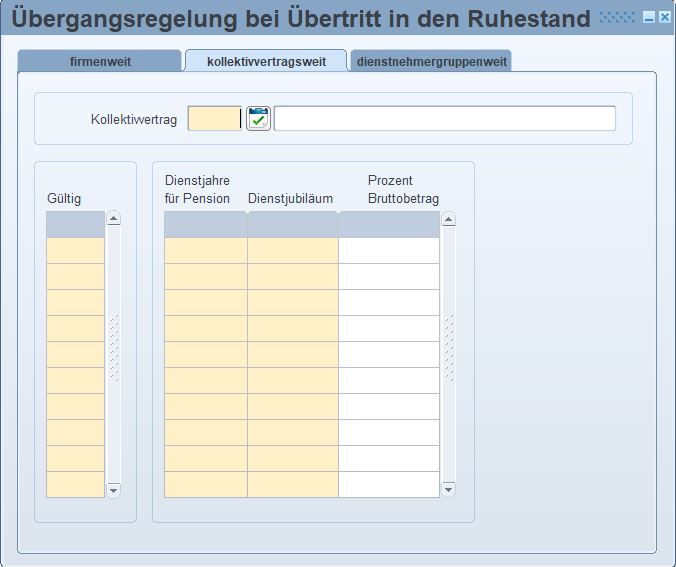Click first Prozent Bruttobetrag cell
The width and height of the screenshot is (676, 567).
point(388,250)
